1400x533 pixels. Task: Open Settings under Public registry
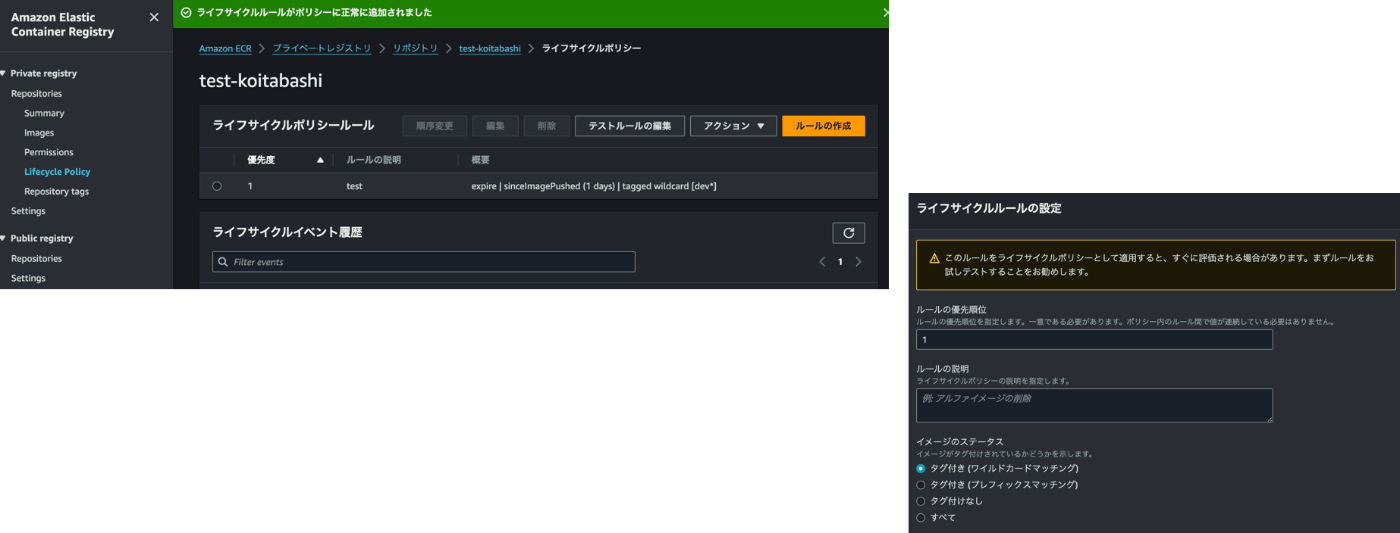pyautogui.click(x=28, y=278)
